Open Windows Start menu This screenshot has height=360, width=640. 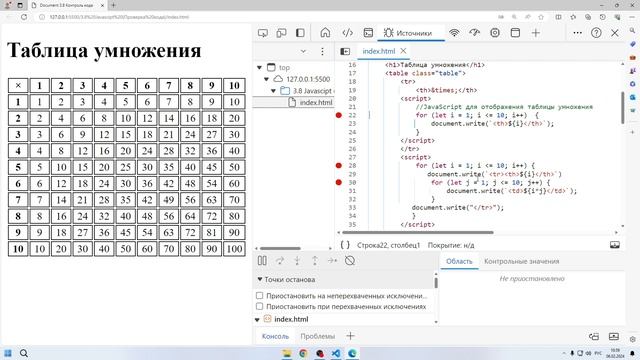(8, 353)
